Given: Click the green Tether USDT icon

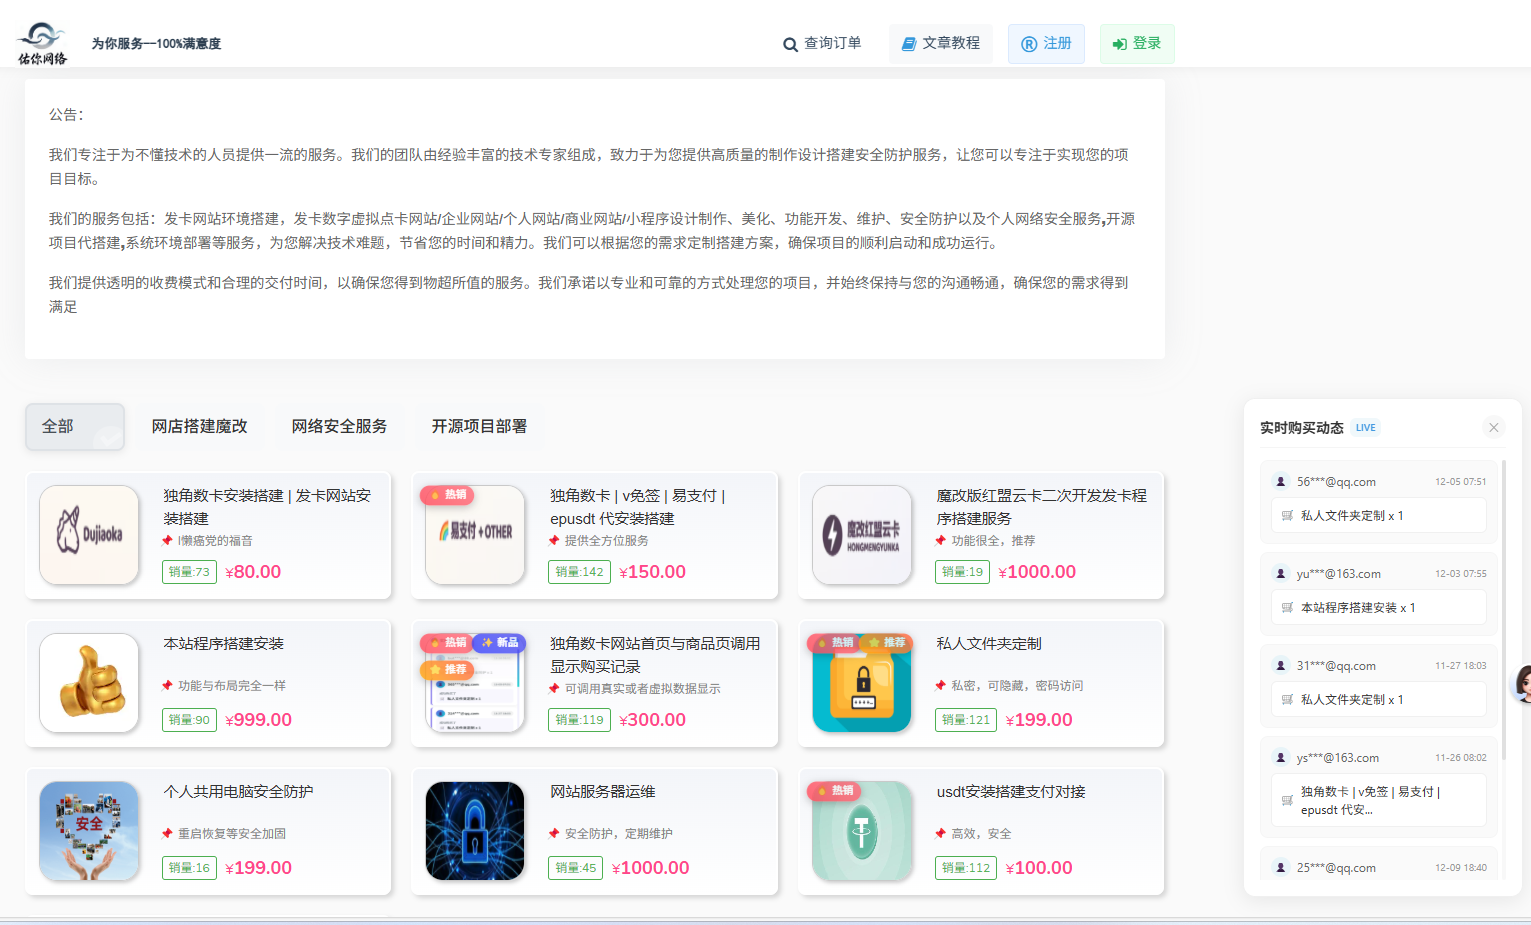Looking at the screenshot, I should click(x=862, y=831).
